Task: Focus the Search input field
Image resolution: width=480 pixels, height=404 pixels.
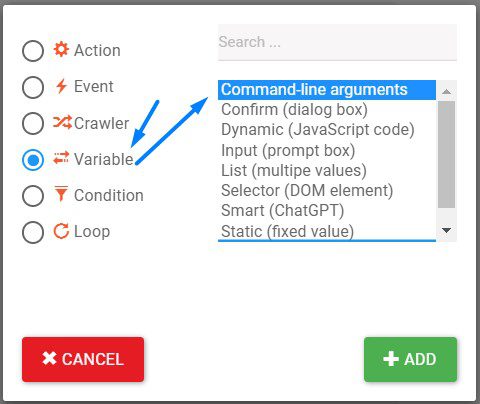Action: (x=337, y=42)
